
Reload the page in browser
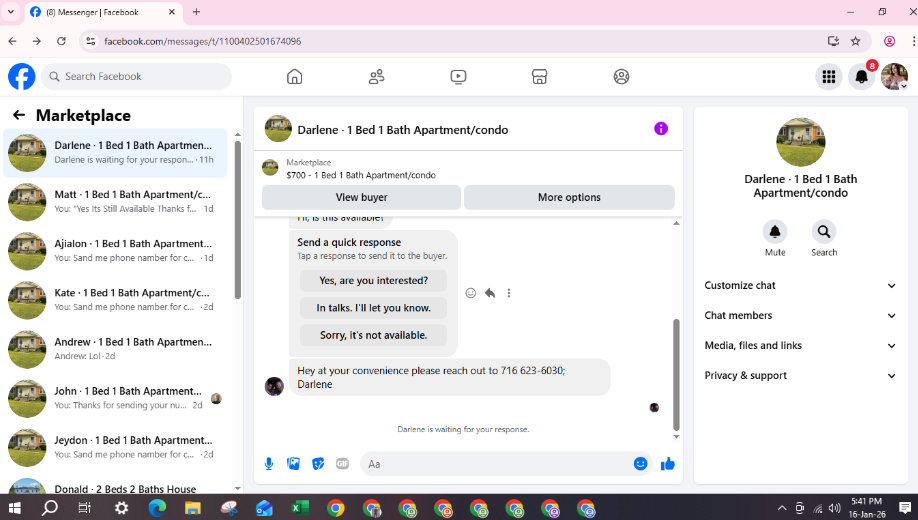[x=61, y=41]
